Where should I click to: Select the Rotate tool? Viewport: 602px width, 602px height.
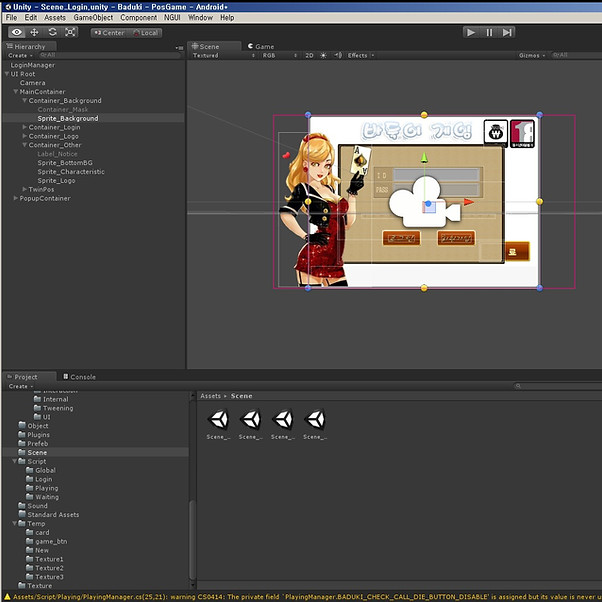(53, 32)
